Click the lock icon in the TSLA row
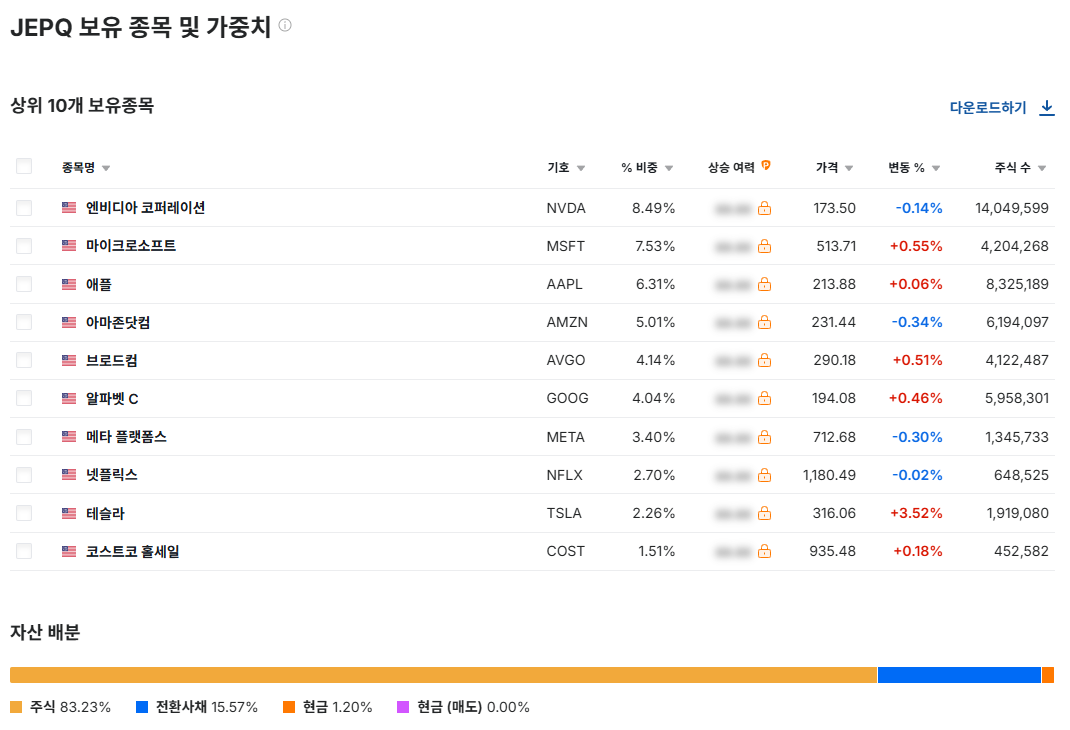1070x730 pixels. coord(763,512)
